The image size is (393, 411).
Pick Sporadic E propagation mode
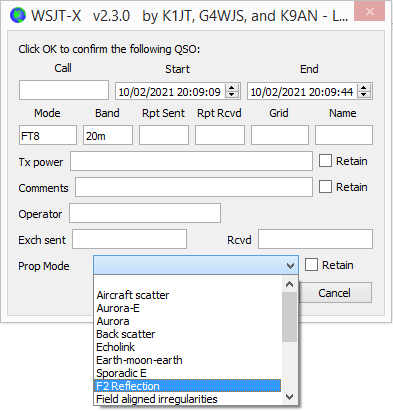(188, 373)
